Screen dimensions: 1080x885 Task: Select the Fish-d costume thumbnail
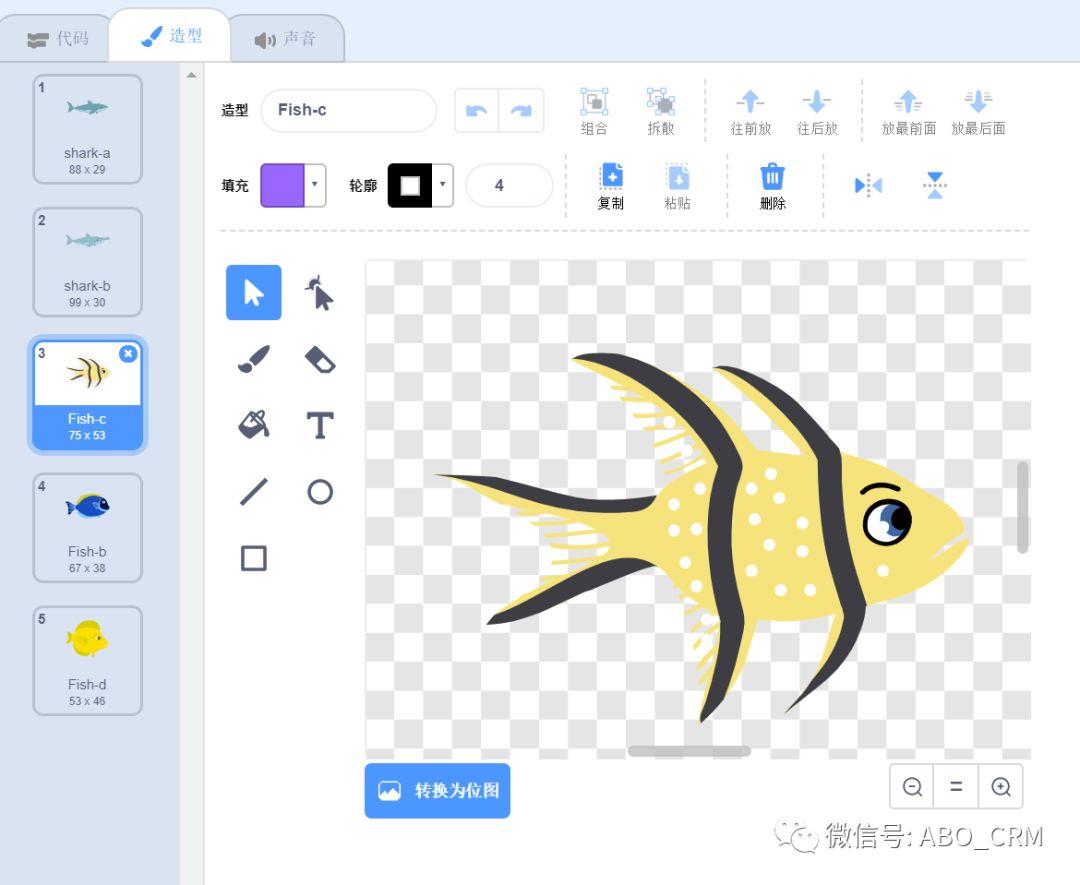[87, 660]
